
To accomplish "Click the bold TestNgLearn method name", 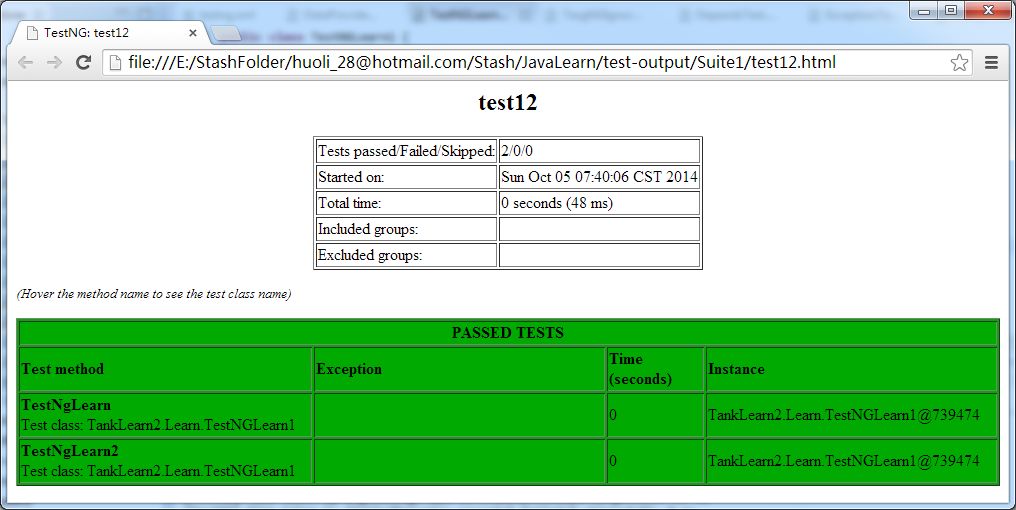I will 66,405.
